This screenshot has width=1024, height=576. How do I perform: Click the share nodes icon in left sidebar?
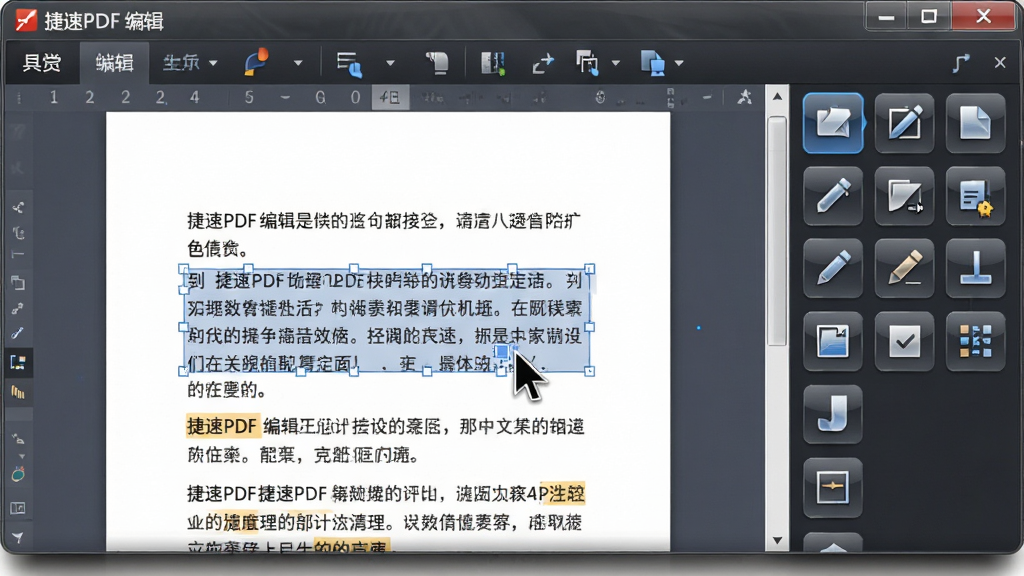click(18, 208)
